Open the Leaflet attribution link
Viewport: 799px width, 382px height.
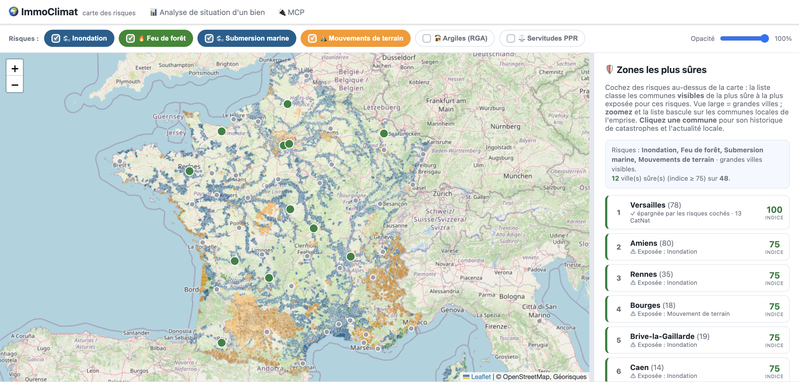tap(481, 377)
